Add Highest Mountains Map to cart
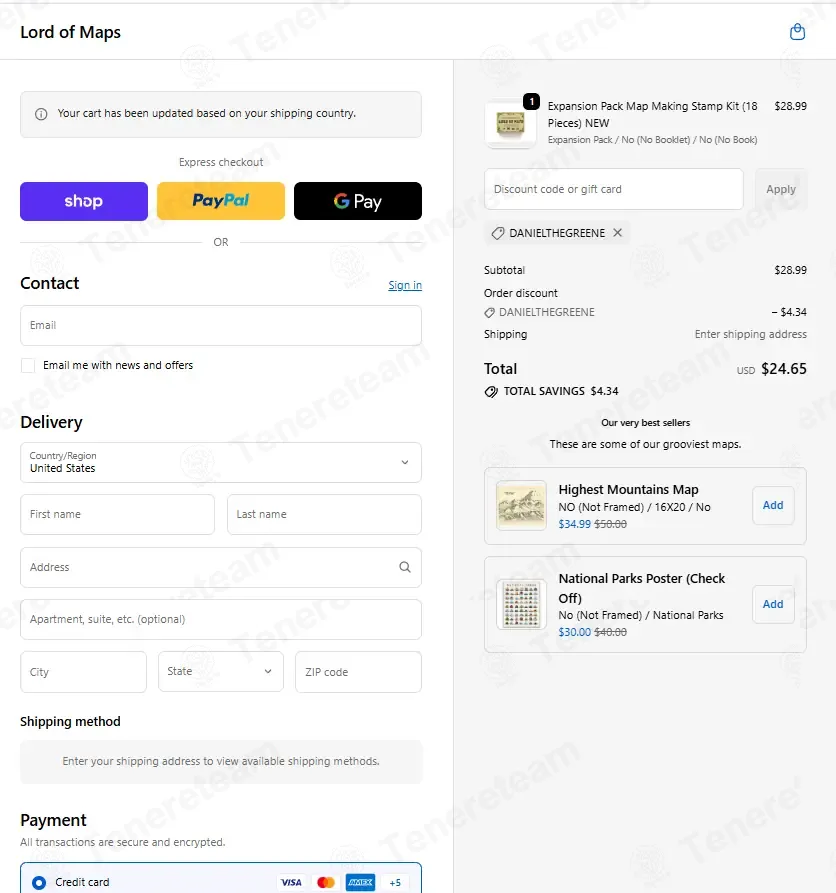The width and height of the screenshot is (836, 893). point(773,505)
